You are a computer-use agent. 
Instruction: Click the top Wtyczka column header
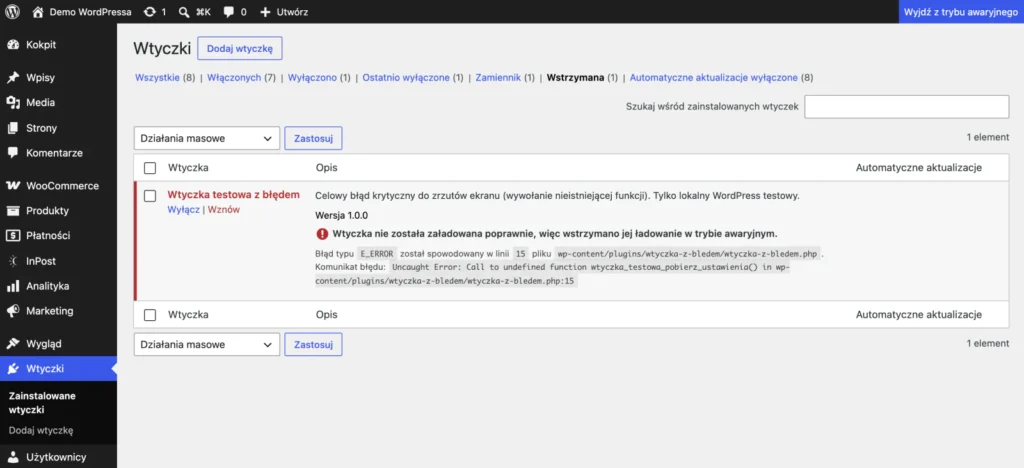point(188,168)
